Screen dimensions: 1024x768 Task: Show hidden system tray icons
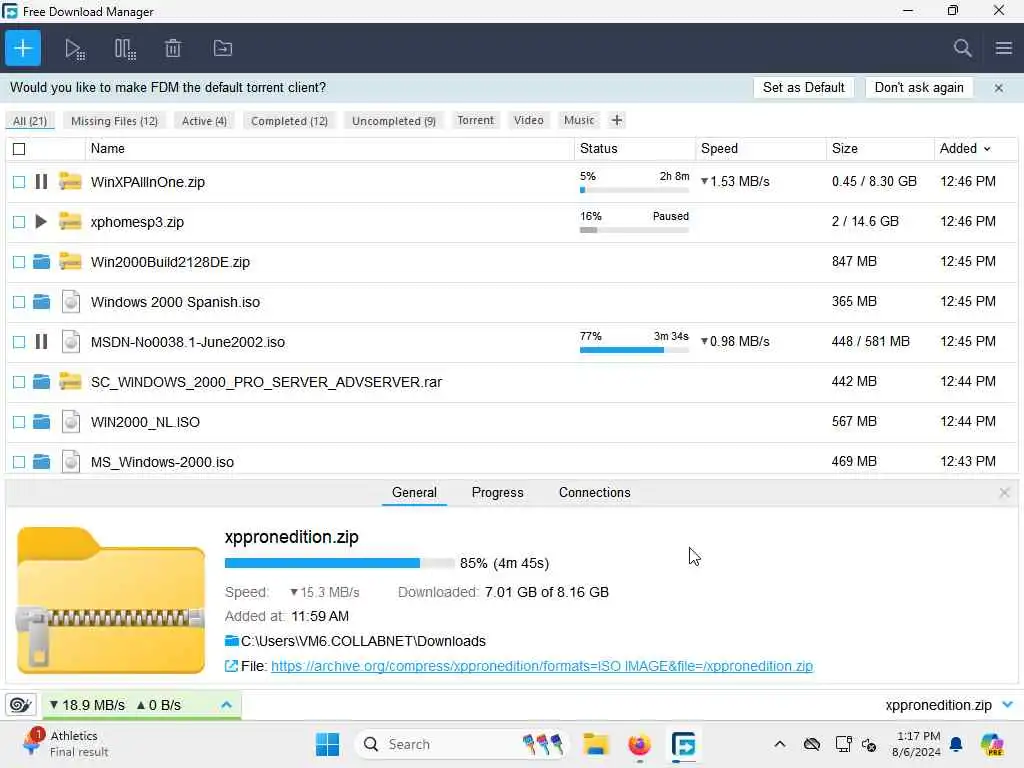click(x=780, y=744)
